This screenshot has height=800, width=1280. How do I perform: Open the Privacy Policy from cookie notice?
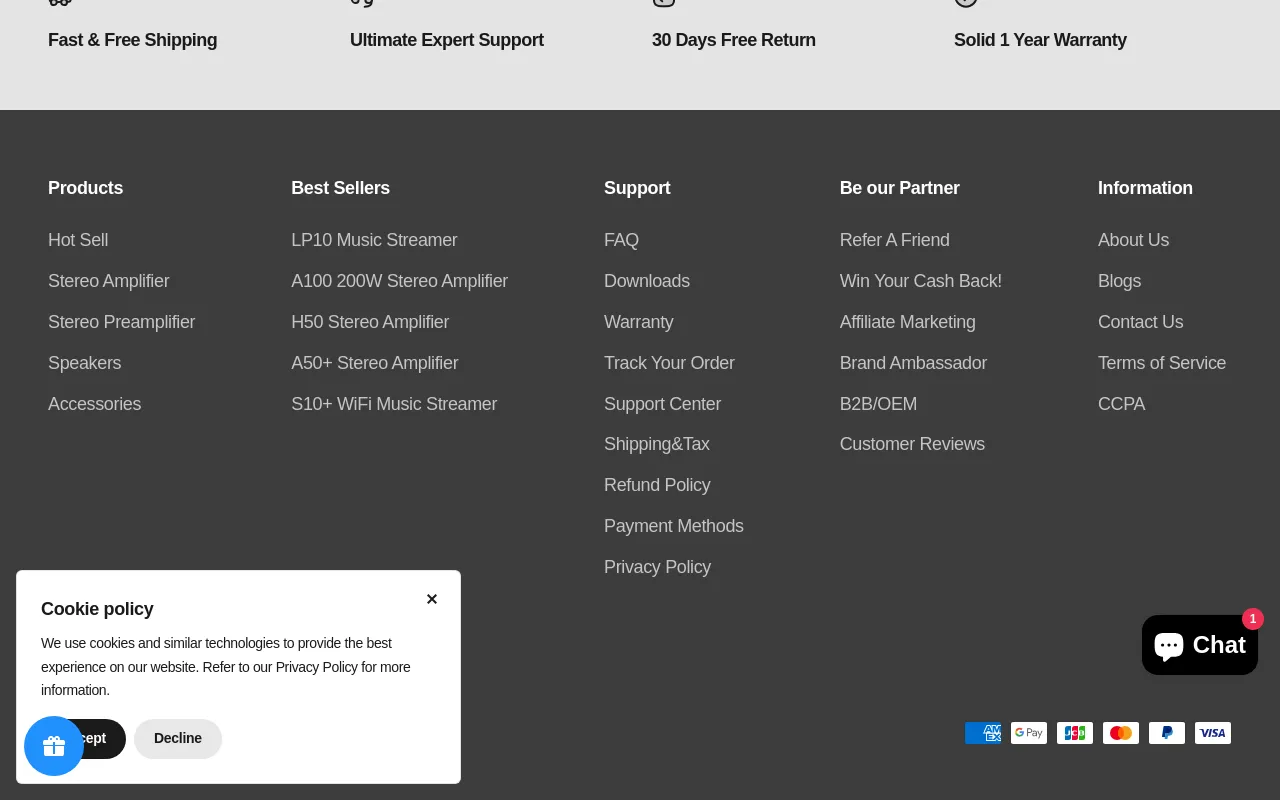(x=316, y=667)
